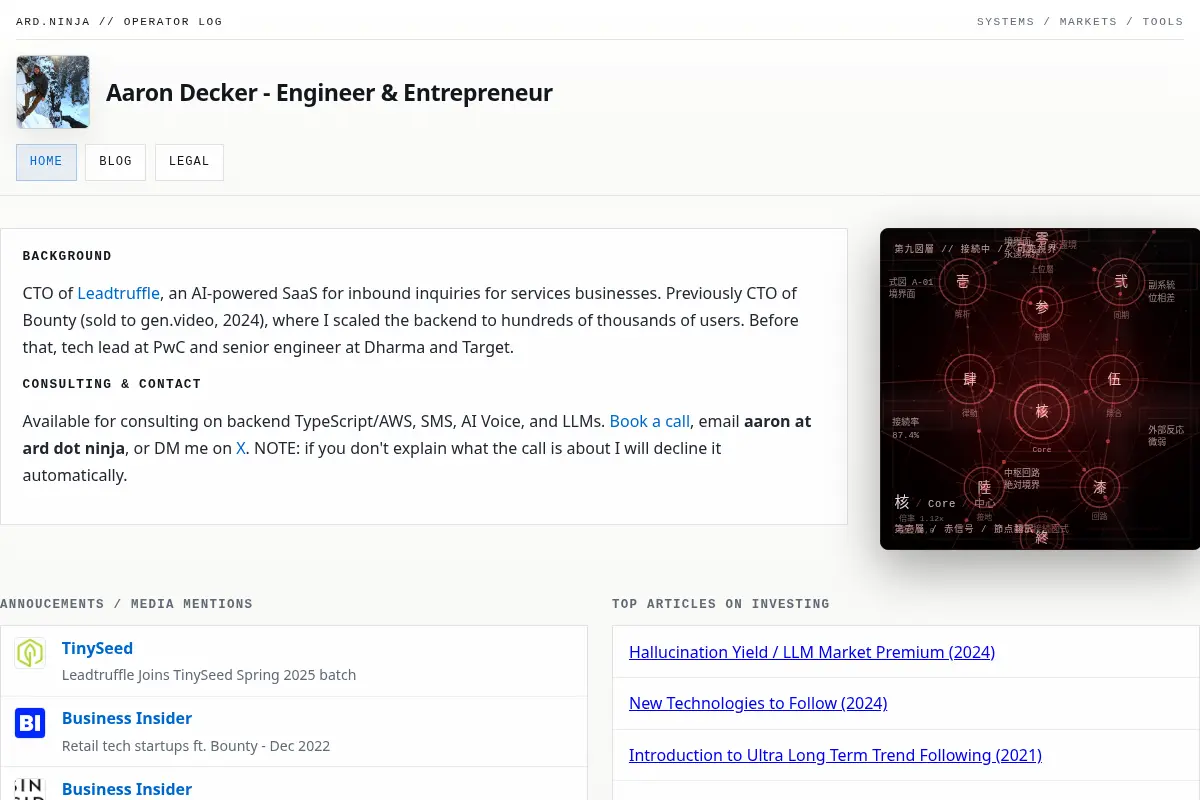Screen dimensions: 1200x800
Task: Open New Technologies to Follow (2024)
Action: [758, 703]
